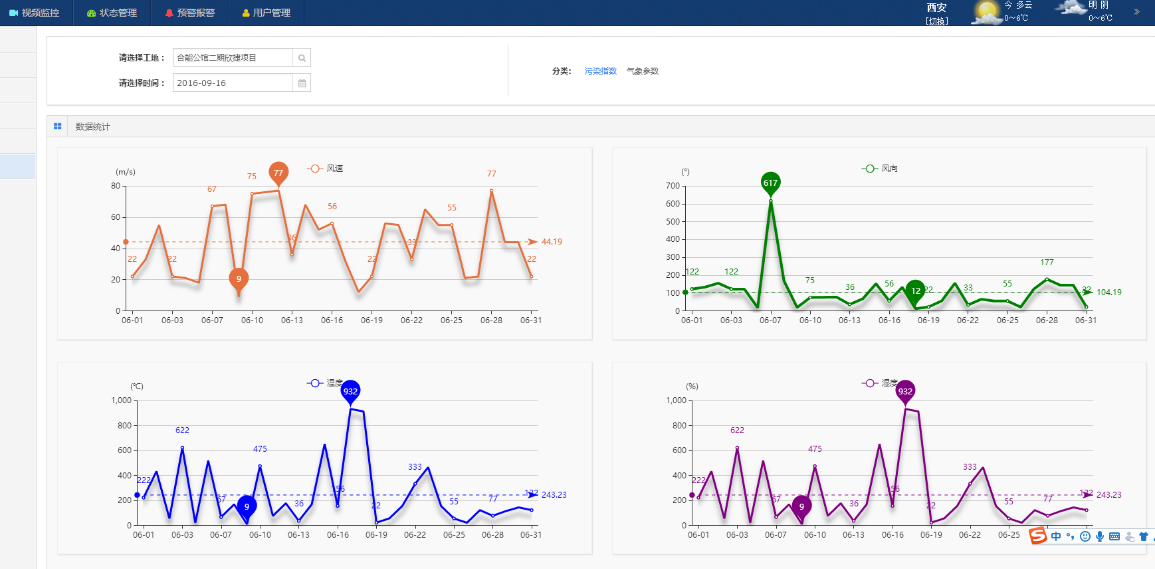Click the double-arrow icon in top bar
The width and height of the screenshot is (1155, 569).
pos(1136,12)
